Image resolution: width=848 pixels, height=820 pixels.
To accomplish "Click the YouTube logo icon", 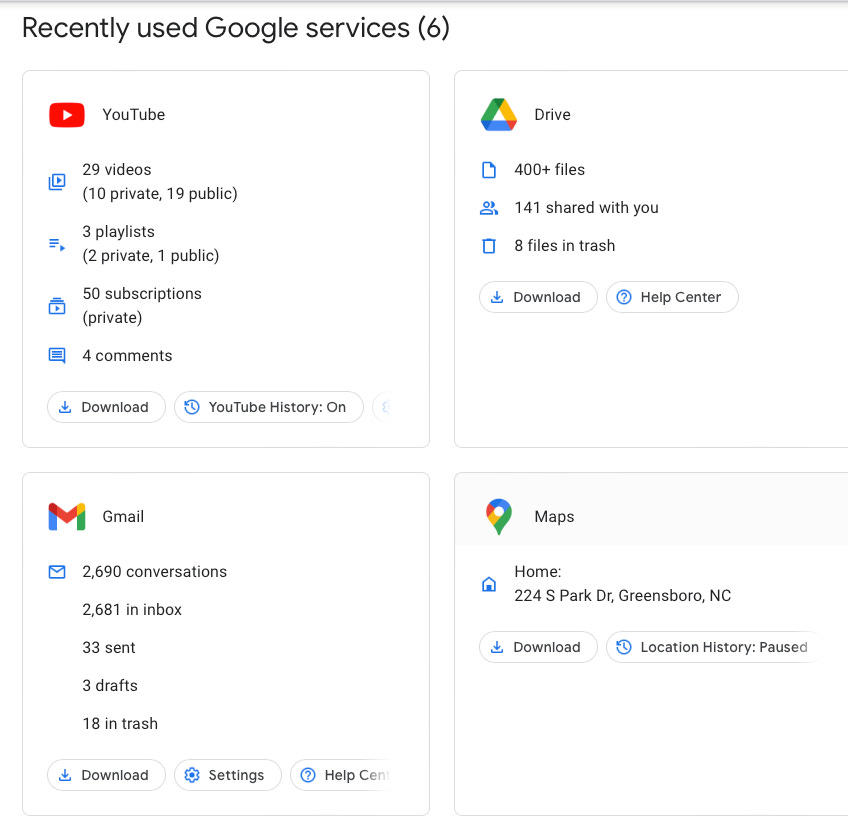I will click(67, 115).
